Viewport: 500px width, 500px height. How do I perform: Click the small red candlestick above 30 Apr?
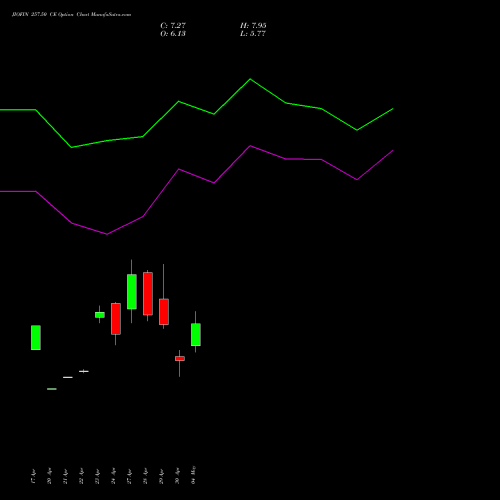click(180, 359)
